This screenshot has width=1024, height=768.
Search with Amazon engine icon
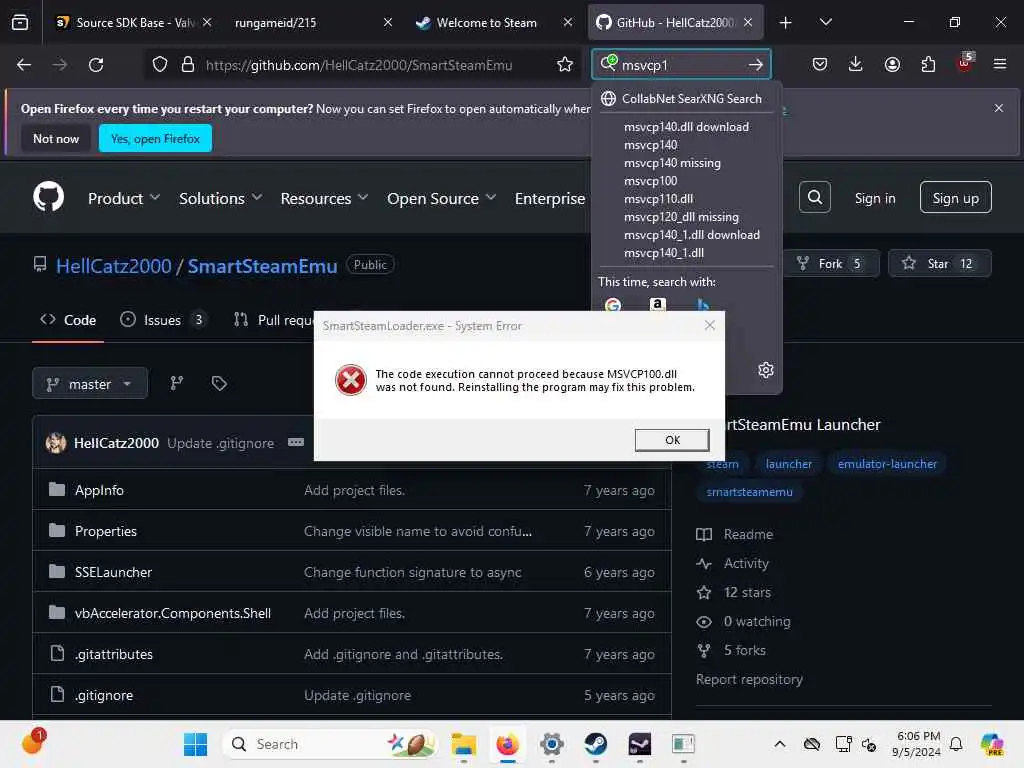pos(658,305)
